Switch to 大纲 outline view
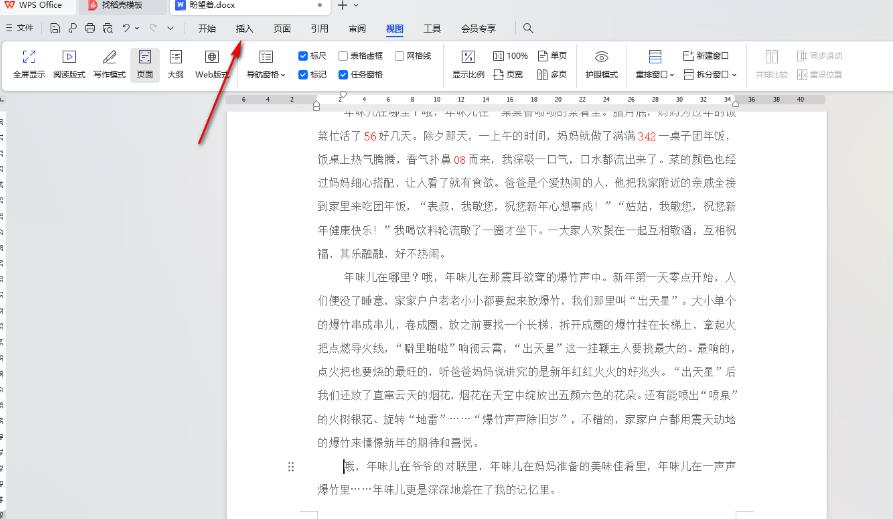This screenshot has height=519, width=893. coord(175,64)
